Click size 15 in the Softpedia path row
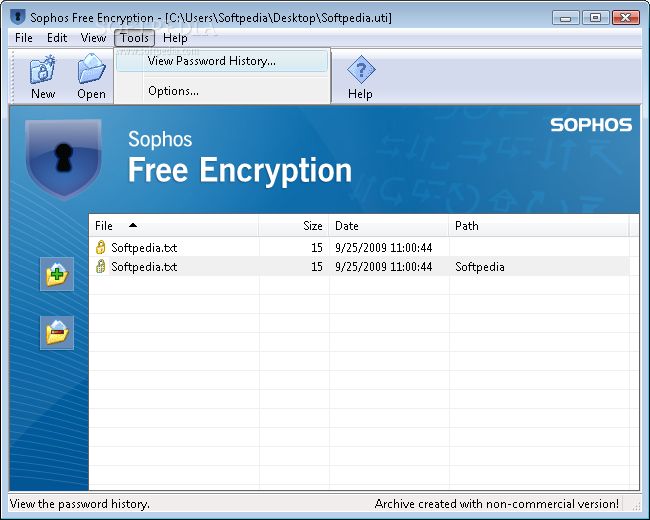 click(x=317, y=267)
